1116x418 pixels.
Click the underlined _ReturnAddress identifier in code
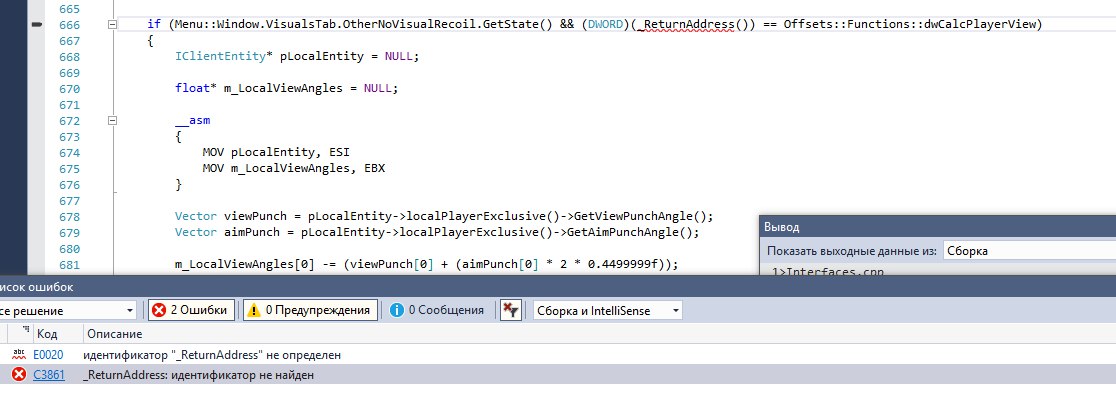(684, 24)
